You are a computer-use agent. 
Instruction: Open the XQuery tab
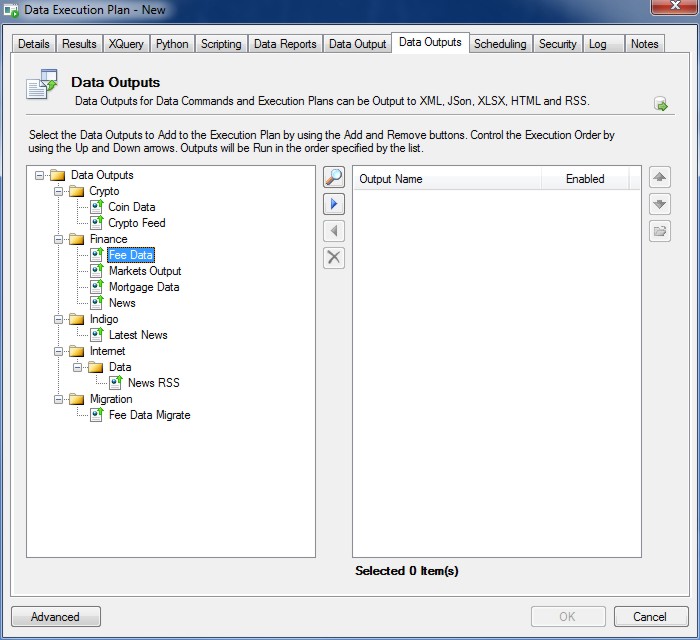[x=126, y=44]
